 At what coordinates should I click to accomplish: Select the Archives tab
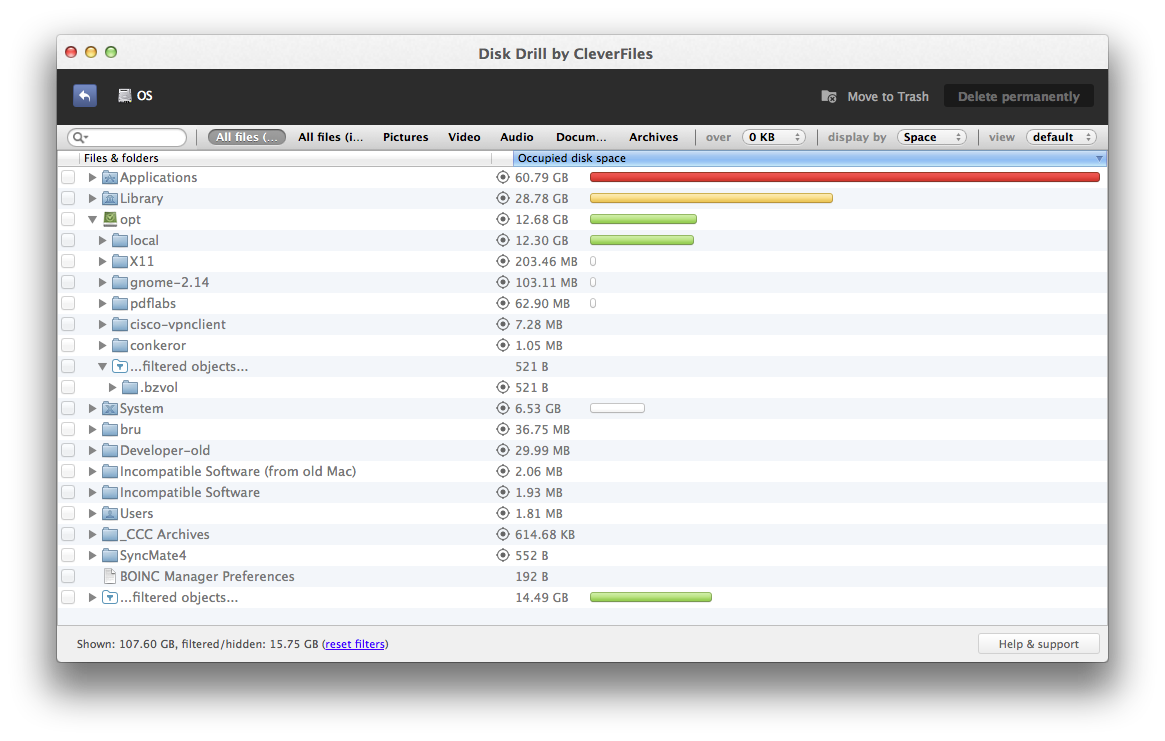653,137
